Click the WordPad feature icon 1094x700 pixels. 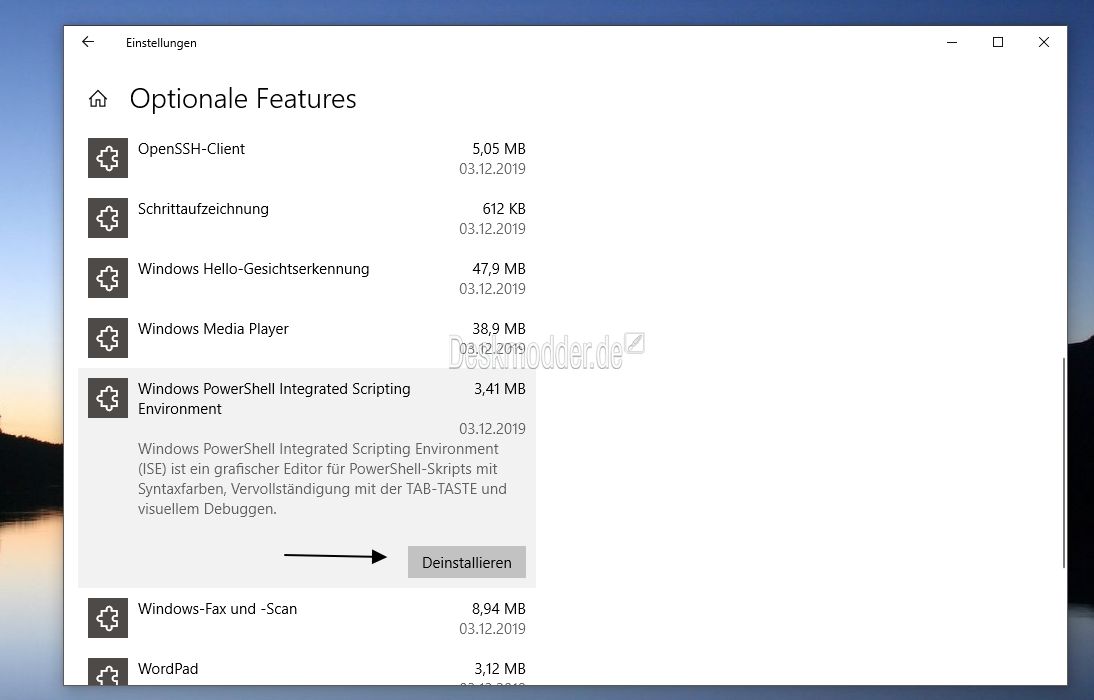(108, 672)
